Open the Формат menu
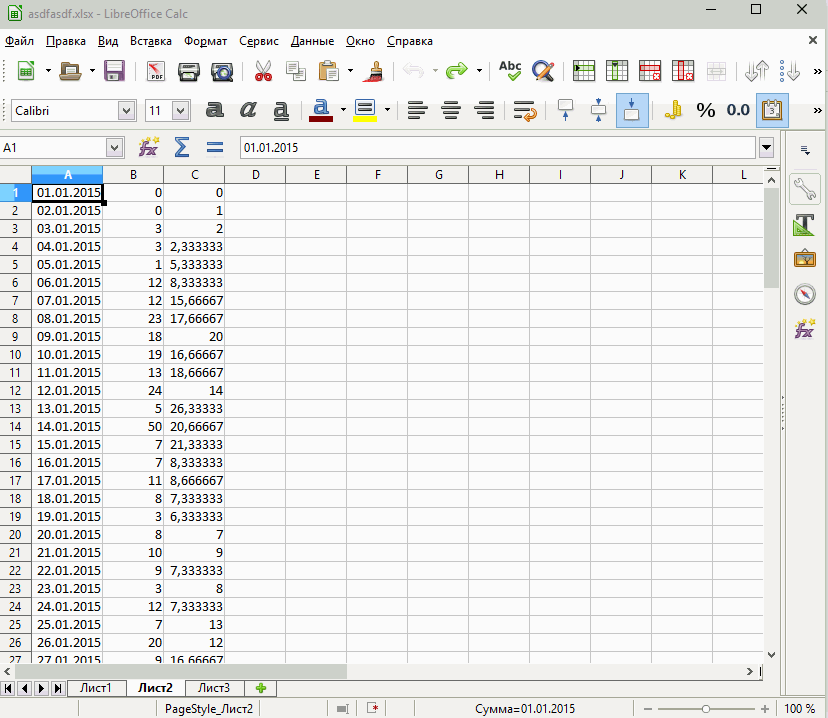The height and width of the screenshot is (718, 828). point(205,41)
